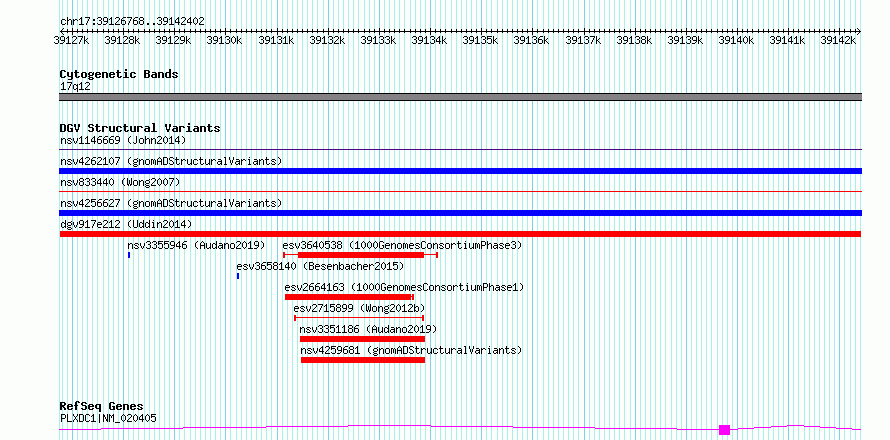Click the nsv1146669 (John2014) variant label
Image resolution: width=890 pixels, height=440 pixels.
click(x=123, y=140)
